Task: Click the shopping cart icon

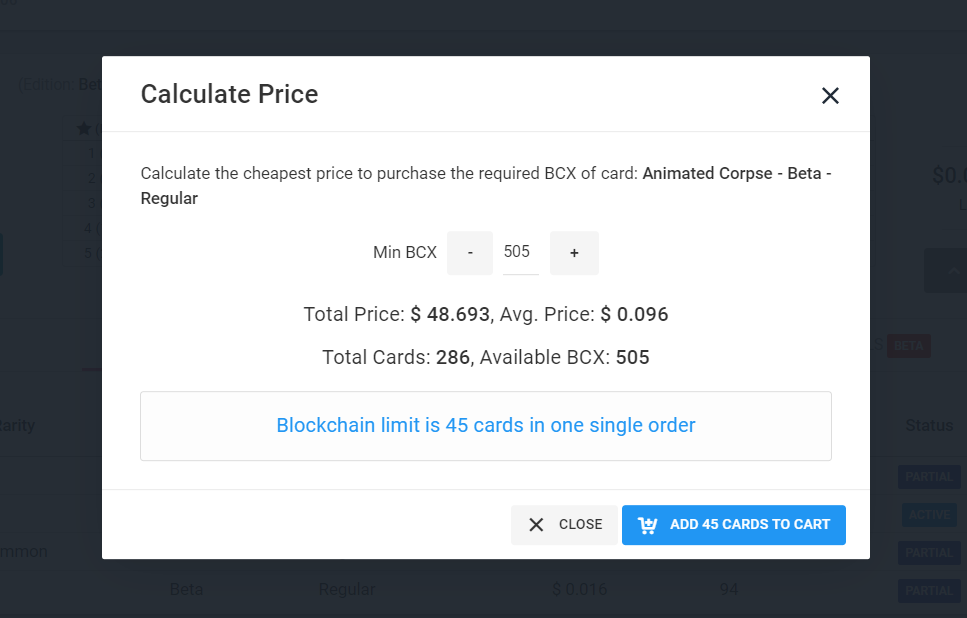Action: coord(647,525)
